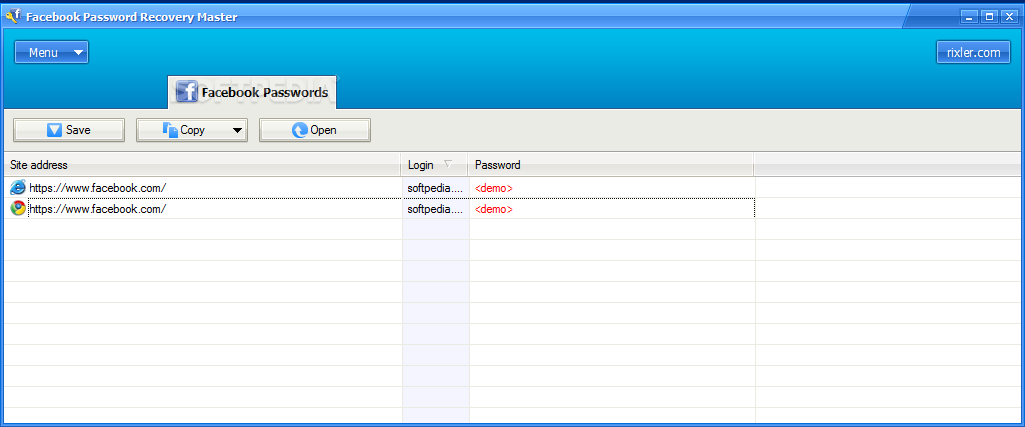Image resolution: width=1025 pixels, height=427 pixels.
Task: Expand the Copy button dropdown arrow
Action: point(237,130)
